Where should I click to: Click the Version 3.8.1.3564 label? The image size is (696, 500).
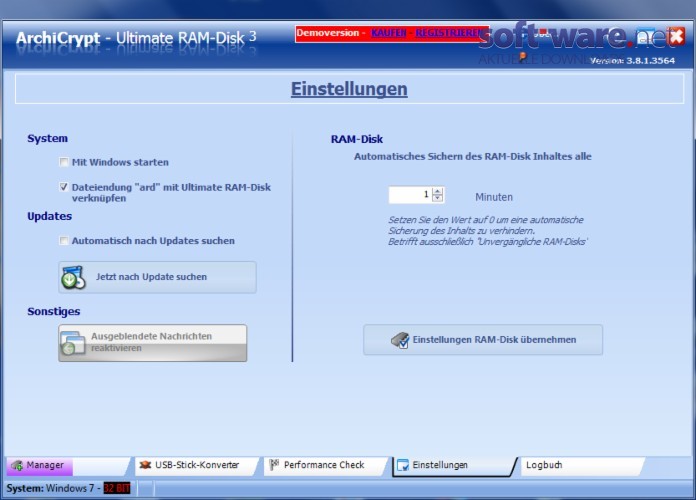pos(633,61)
